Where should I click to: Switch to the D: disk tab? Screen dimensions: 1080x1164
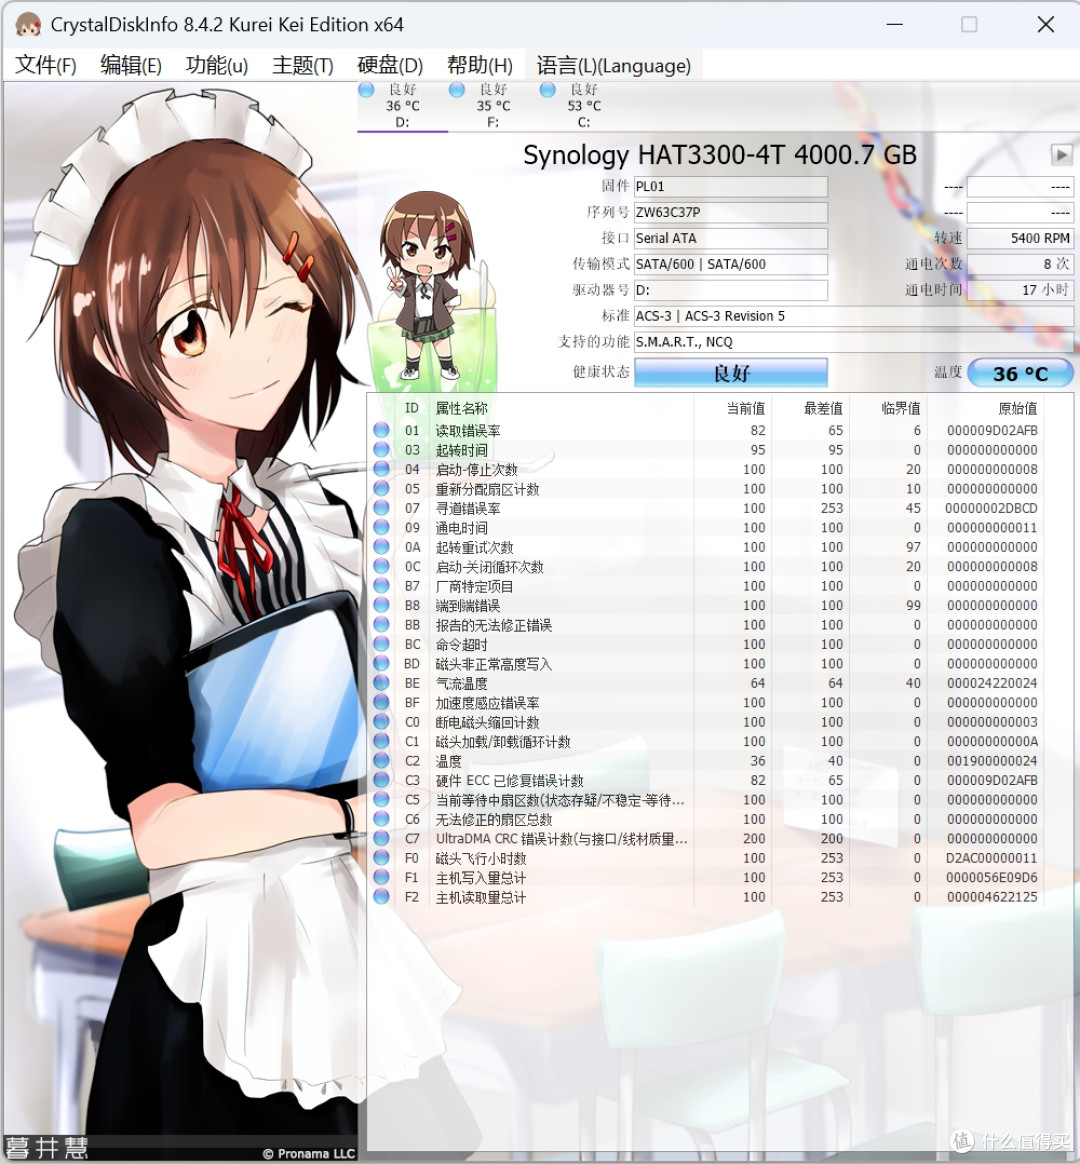click(402, 106)
